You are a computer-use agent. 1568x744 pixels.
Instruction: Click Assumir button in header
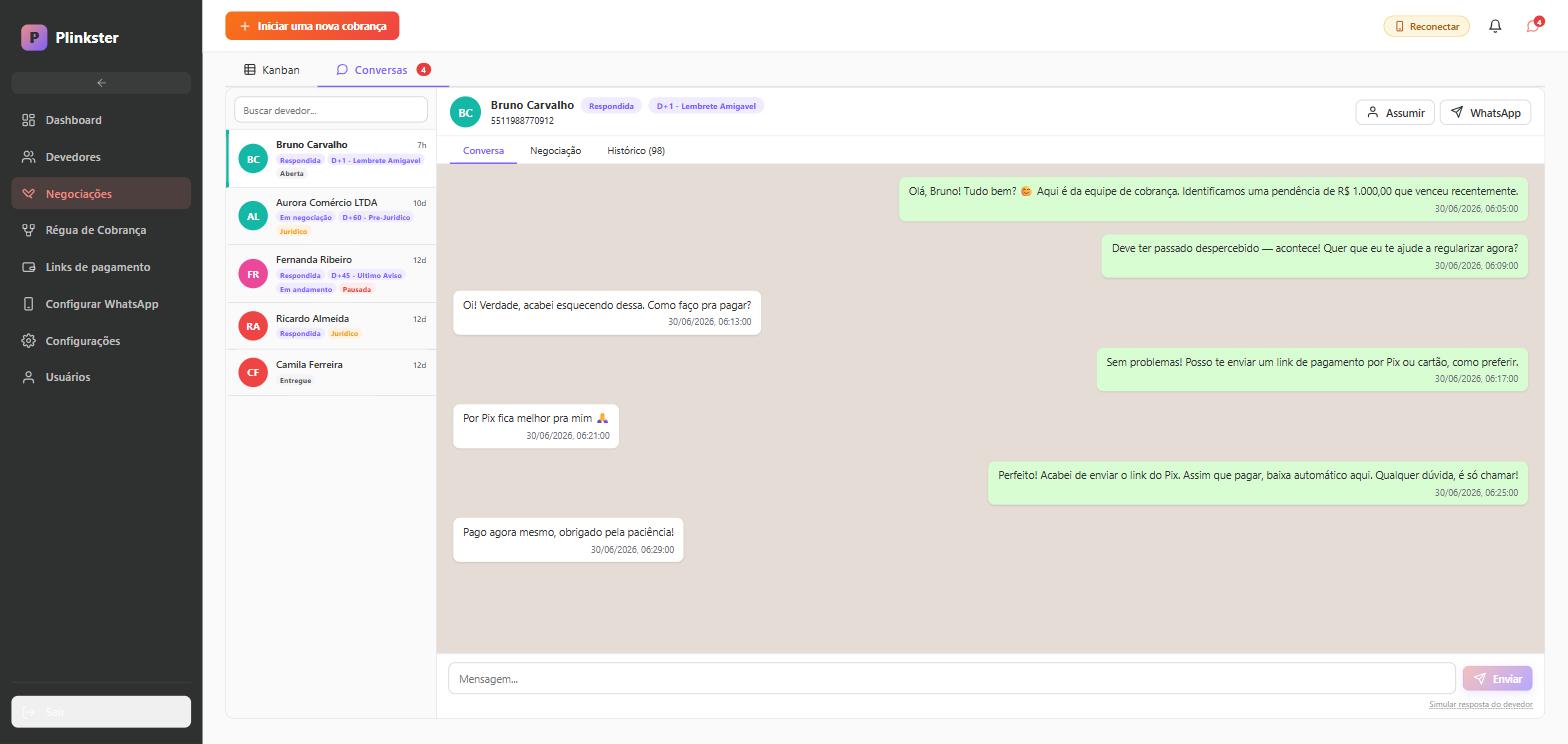pos(1395,112)
